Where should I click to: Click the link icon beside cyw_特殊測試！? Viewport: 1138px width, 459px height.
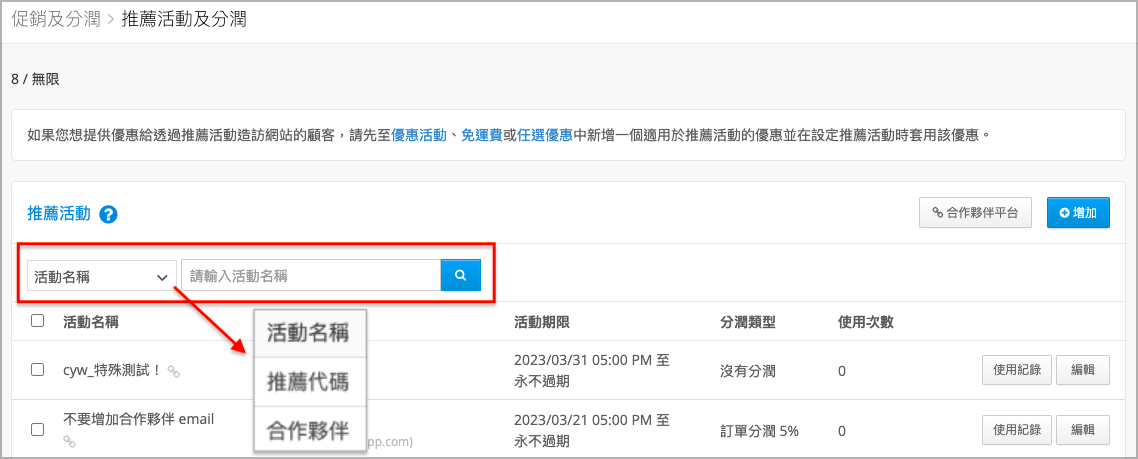coord(173,371)
